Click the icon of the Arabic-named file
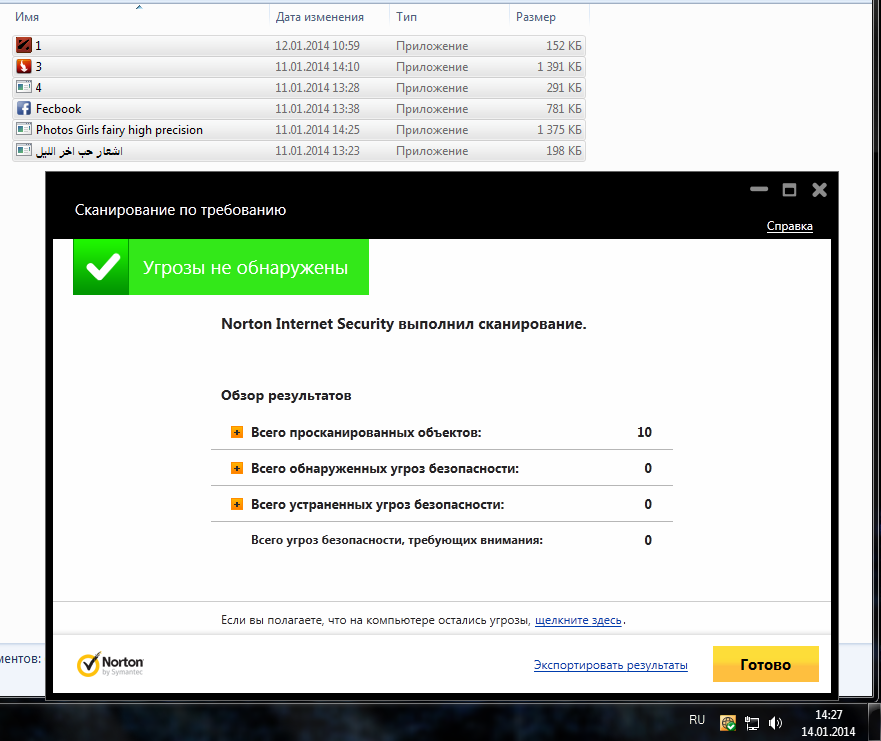 (x=24, y=150)
